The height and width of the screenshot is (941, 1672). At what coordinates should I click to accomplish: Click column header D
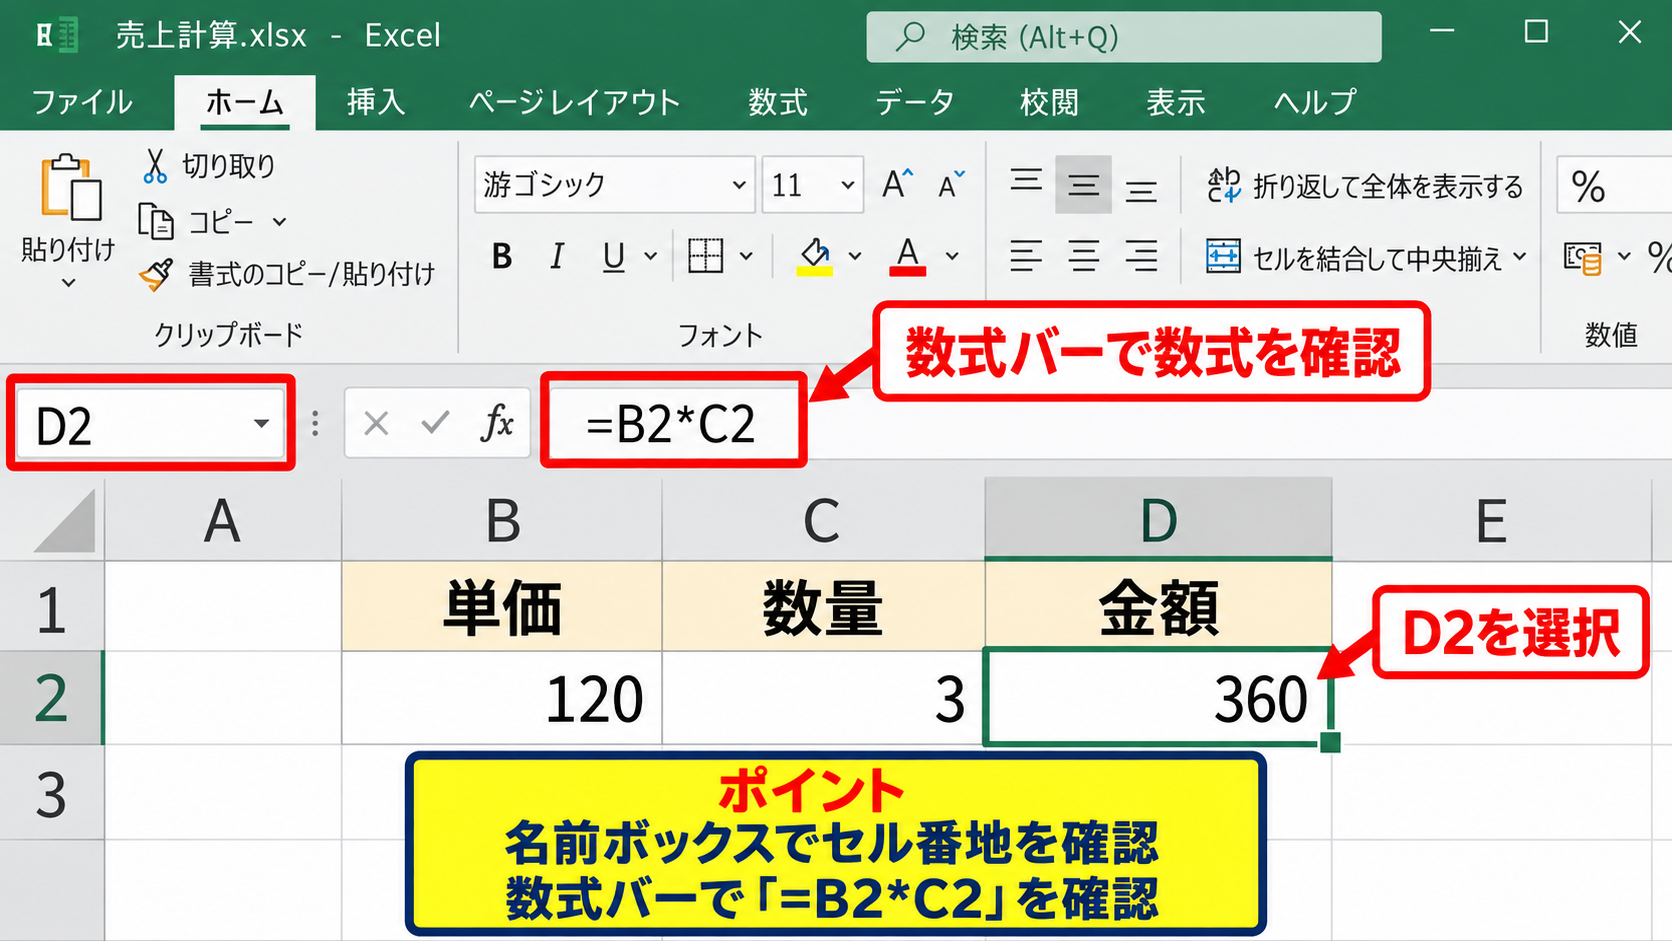(x=1158, y=519)
